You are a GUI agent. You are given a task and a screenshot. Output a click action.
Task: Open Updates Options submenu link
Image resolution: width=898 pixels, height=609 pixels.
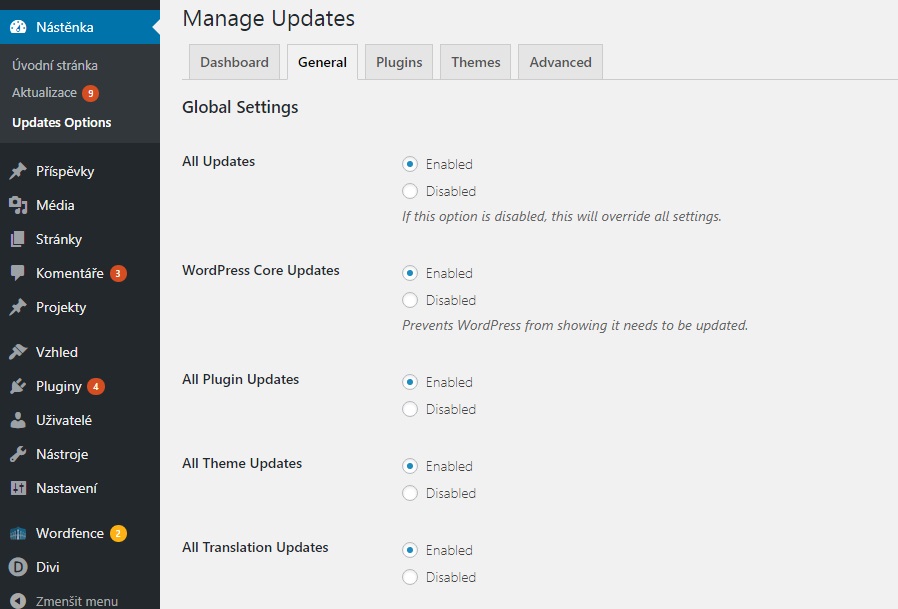(62, 123)
